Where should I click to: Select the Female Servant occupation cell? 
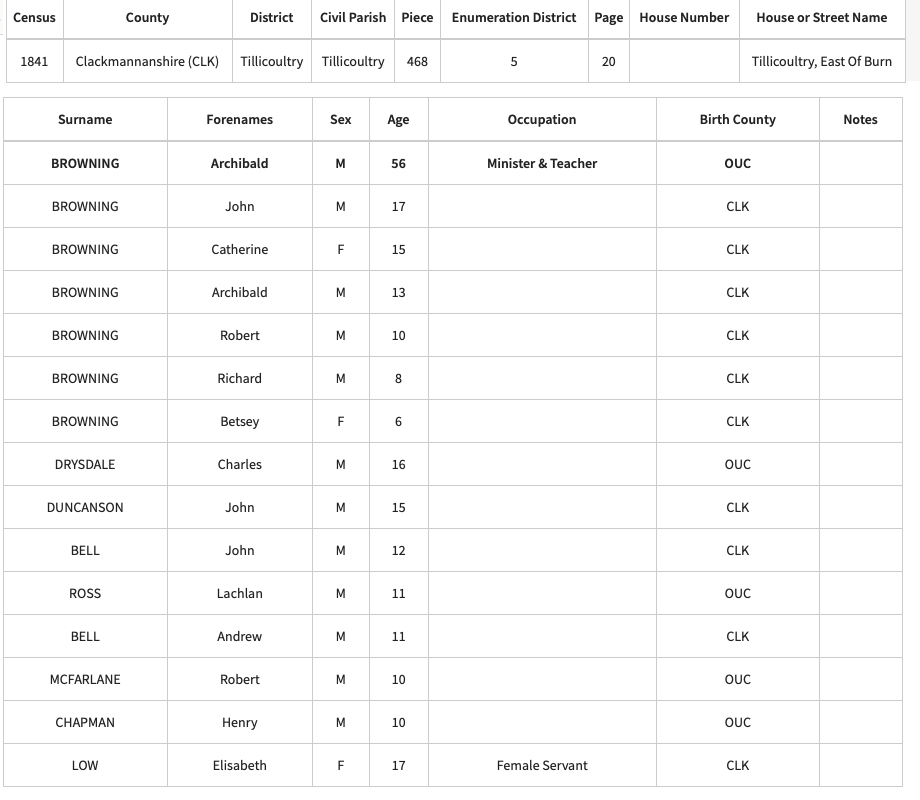click(541, 765)
